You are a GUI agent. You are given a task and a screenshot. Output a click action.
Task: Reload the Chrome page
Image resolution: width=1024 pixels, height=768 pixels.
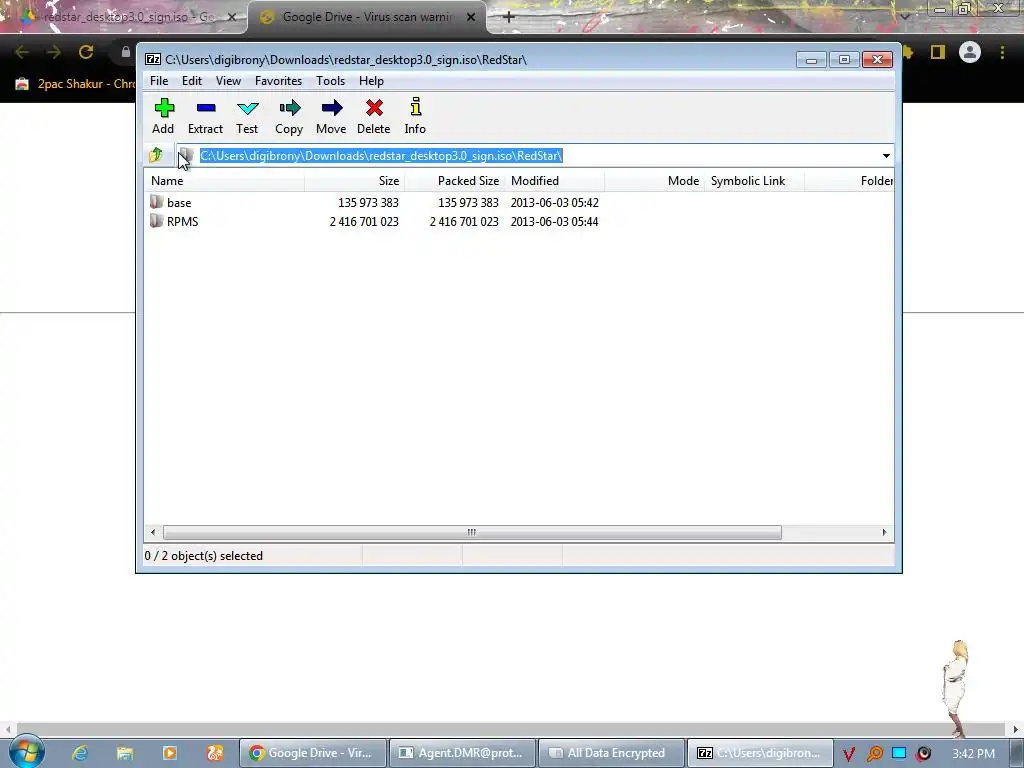86,52
